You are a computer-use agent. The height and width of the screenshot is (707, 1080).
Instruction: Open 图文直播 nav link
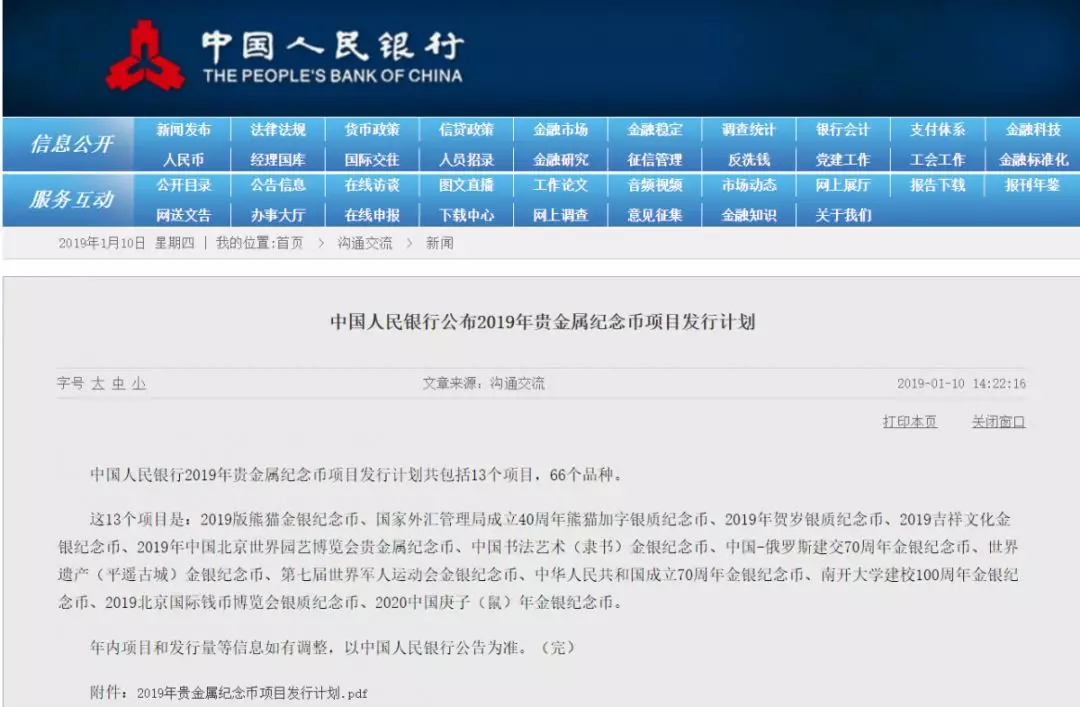tap(466, 185)
